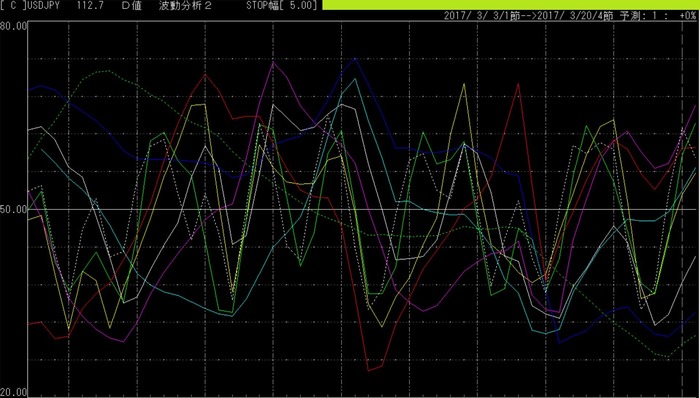Select the D値 label in header
This screenshot has height=398, width=700.
click(x=132, y=5)
